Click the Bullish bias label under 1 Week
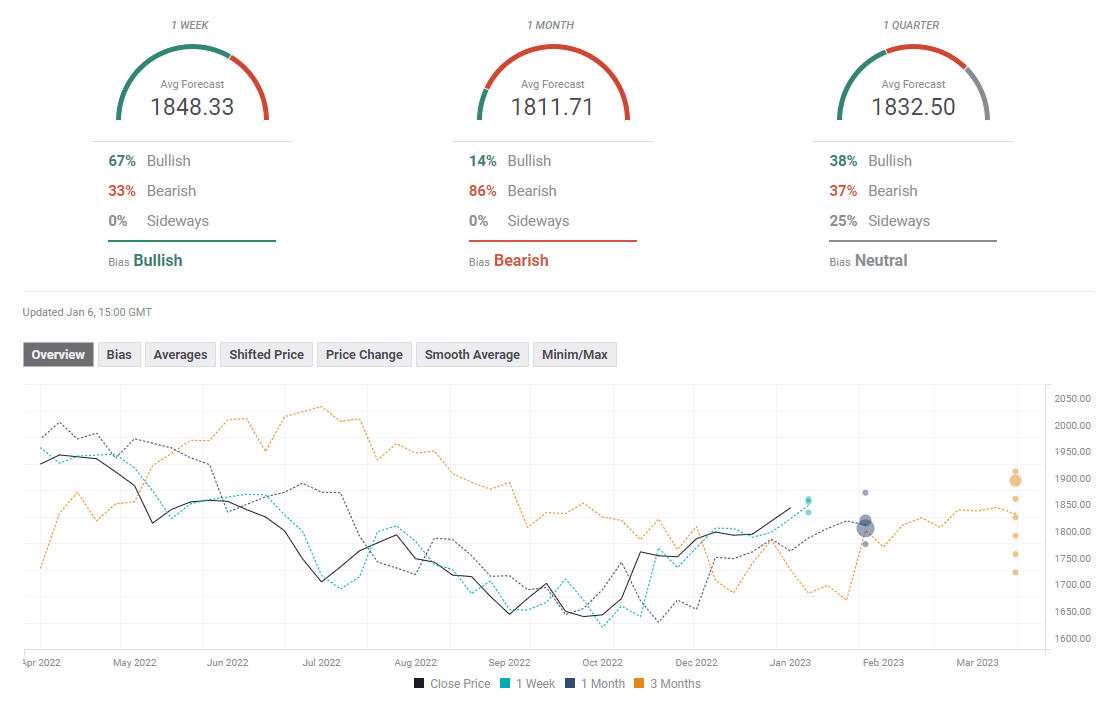 157,260
